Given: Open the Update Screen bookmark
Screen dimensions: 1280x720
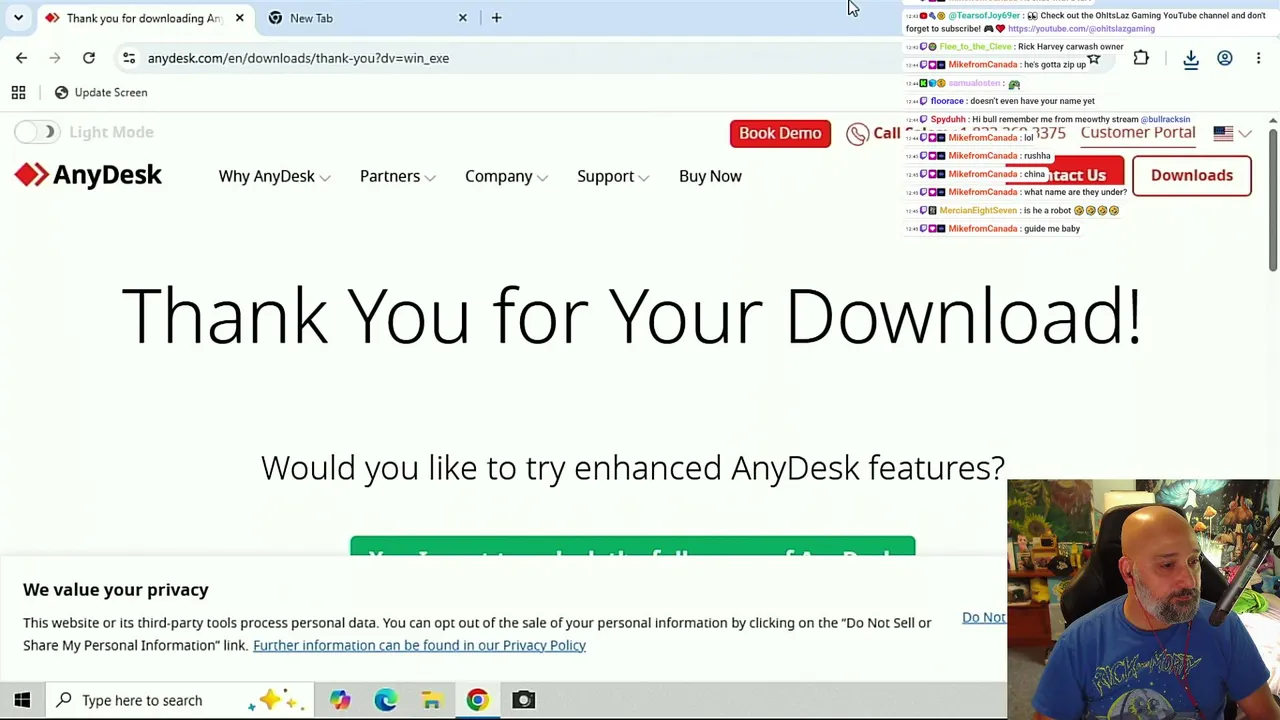Looking at the screenshot, I should (101, 92).
